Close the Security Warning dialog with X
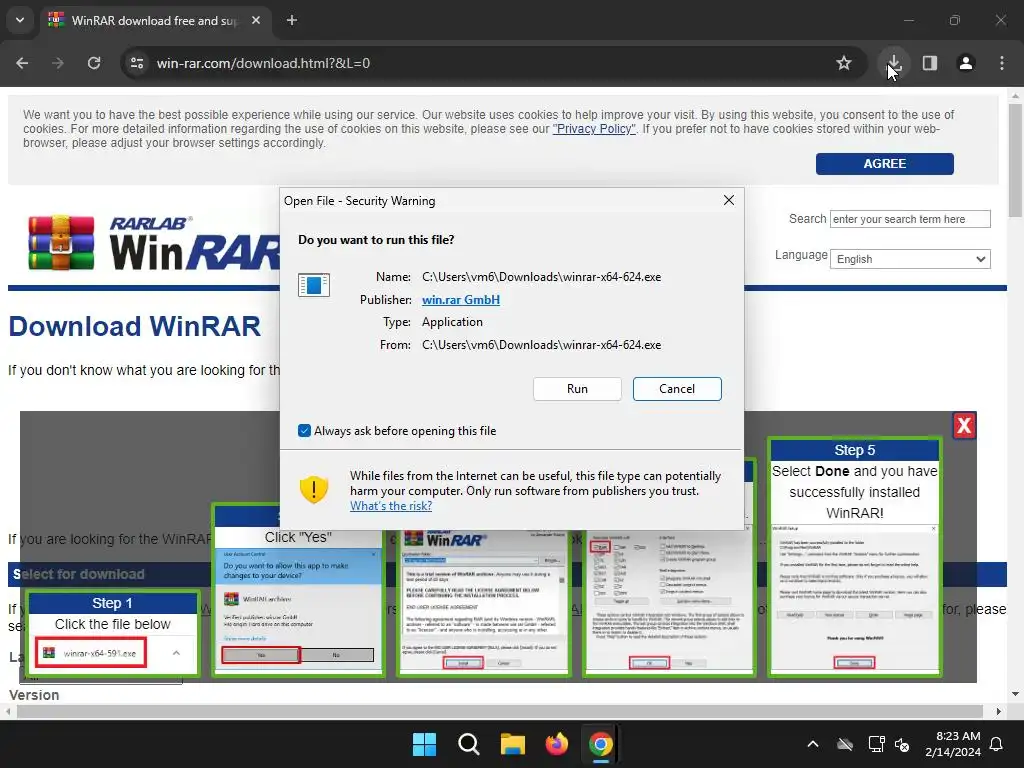 (x=729, y=200)
